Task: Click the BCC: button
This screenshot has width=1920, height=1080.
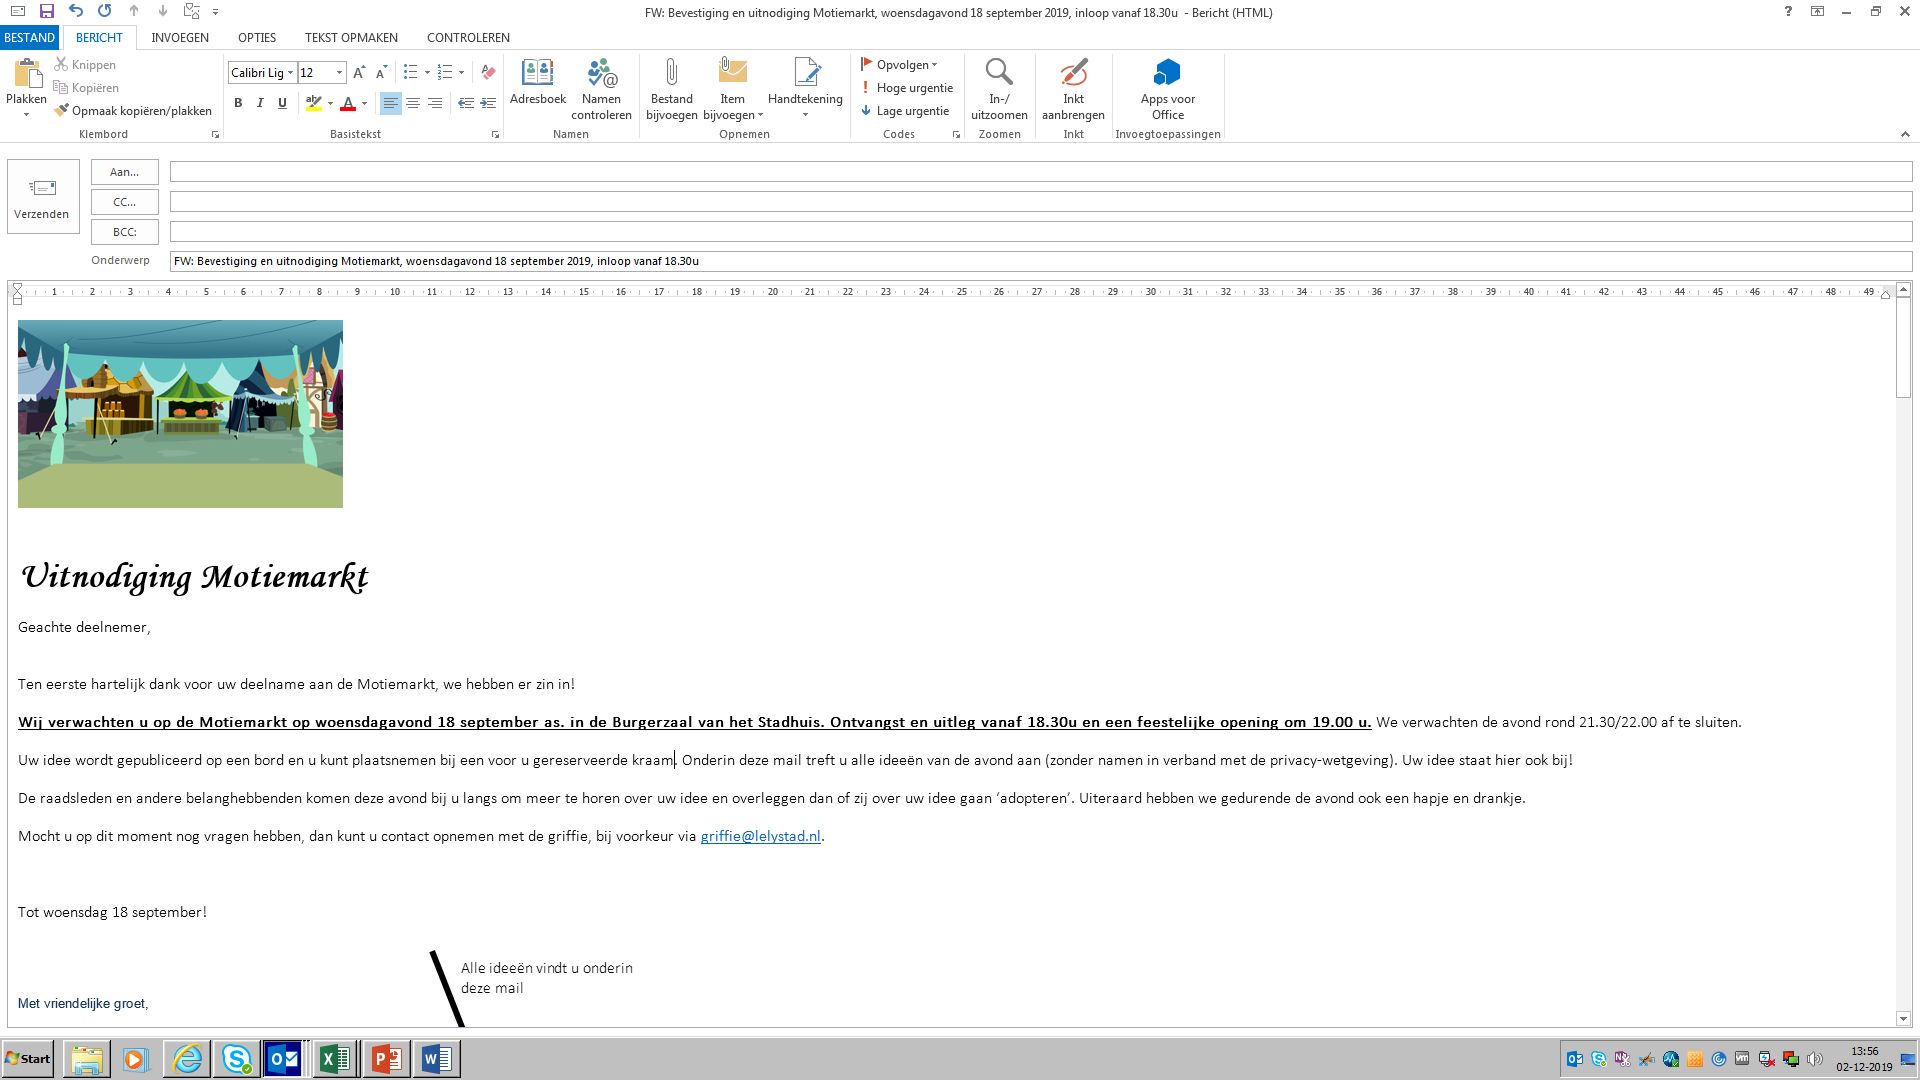Action: [x=125, y=232]
